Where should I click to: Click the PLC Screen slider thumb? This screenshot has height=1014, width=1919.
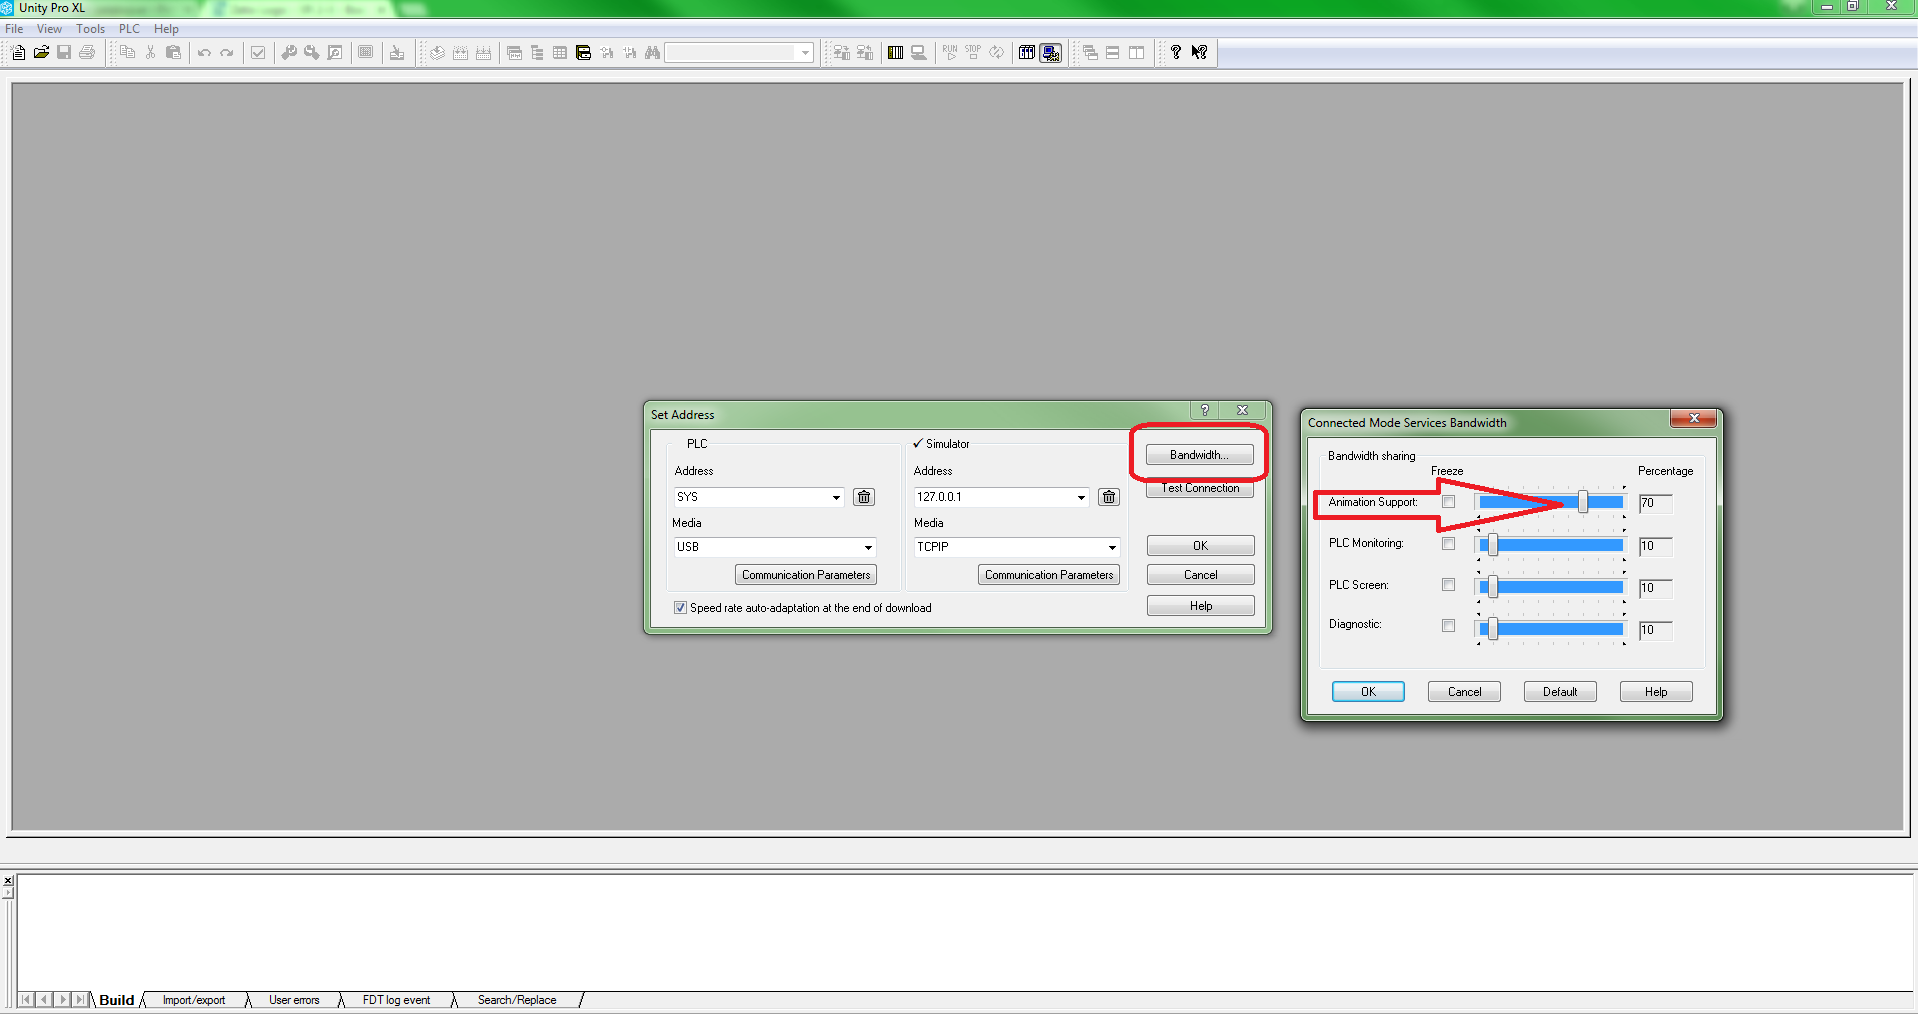coord(1493,586)
